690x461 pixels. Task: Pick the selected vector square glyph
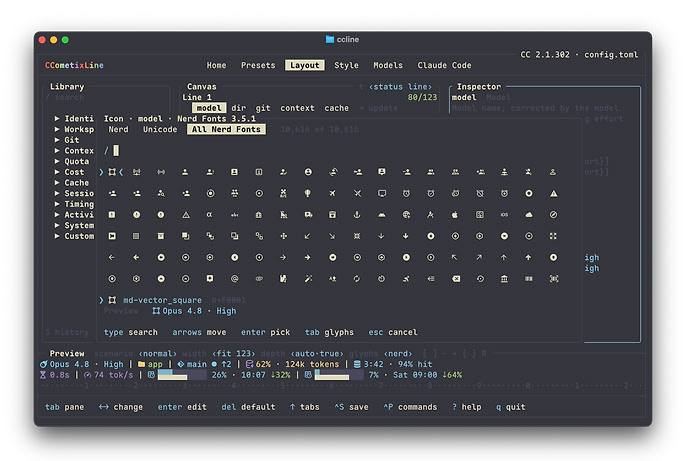(x=112, y=172)
